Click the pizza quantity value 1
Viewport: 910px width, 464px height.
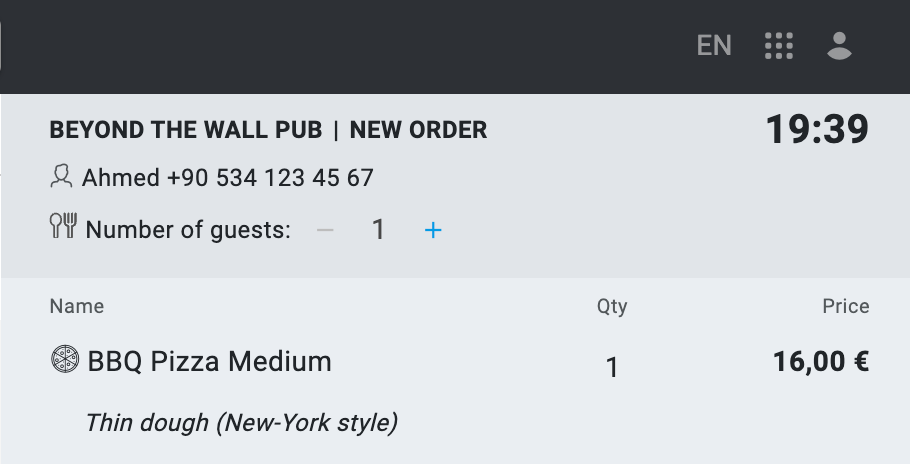point(612,368)
